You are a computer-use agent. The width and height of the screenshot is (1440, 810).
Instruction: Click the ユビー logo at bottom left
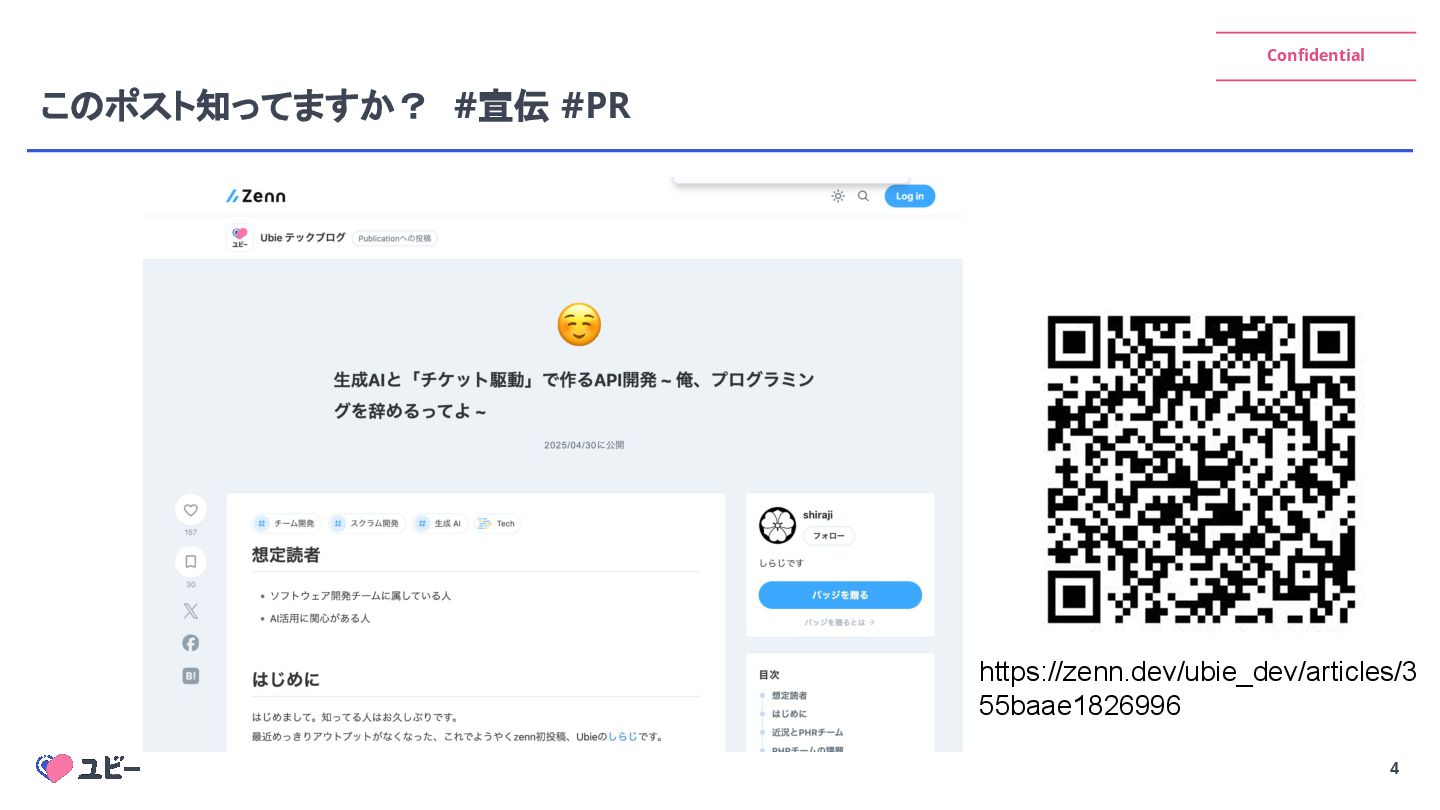click(88, 768)
